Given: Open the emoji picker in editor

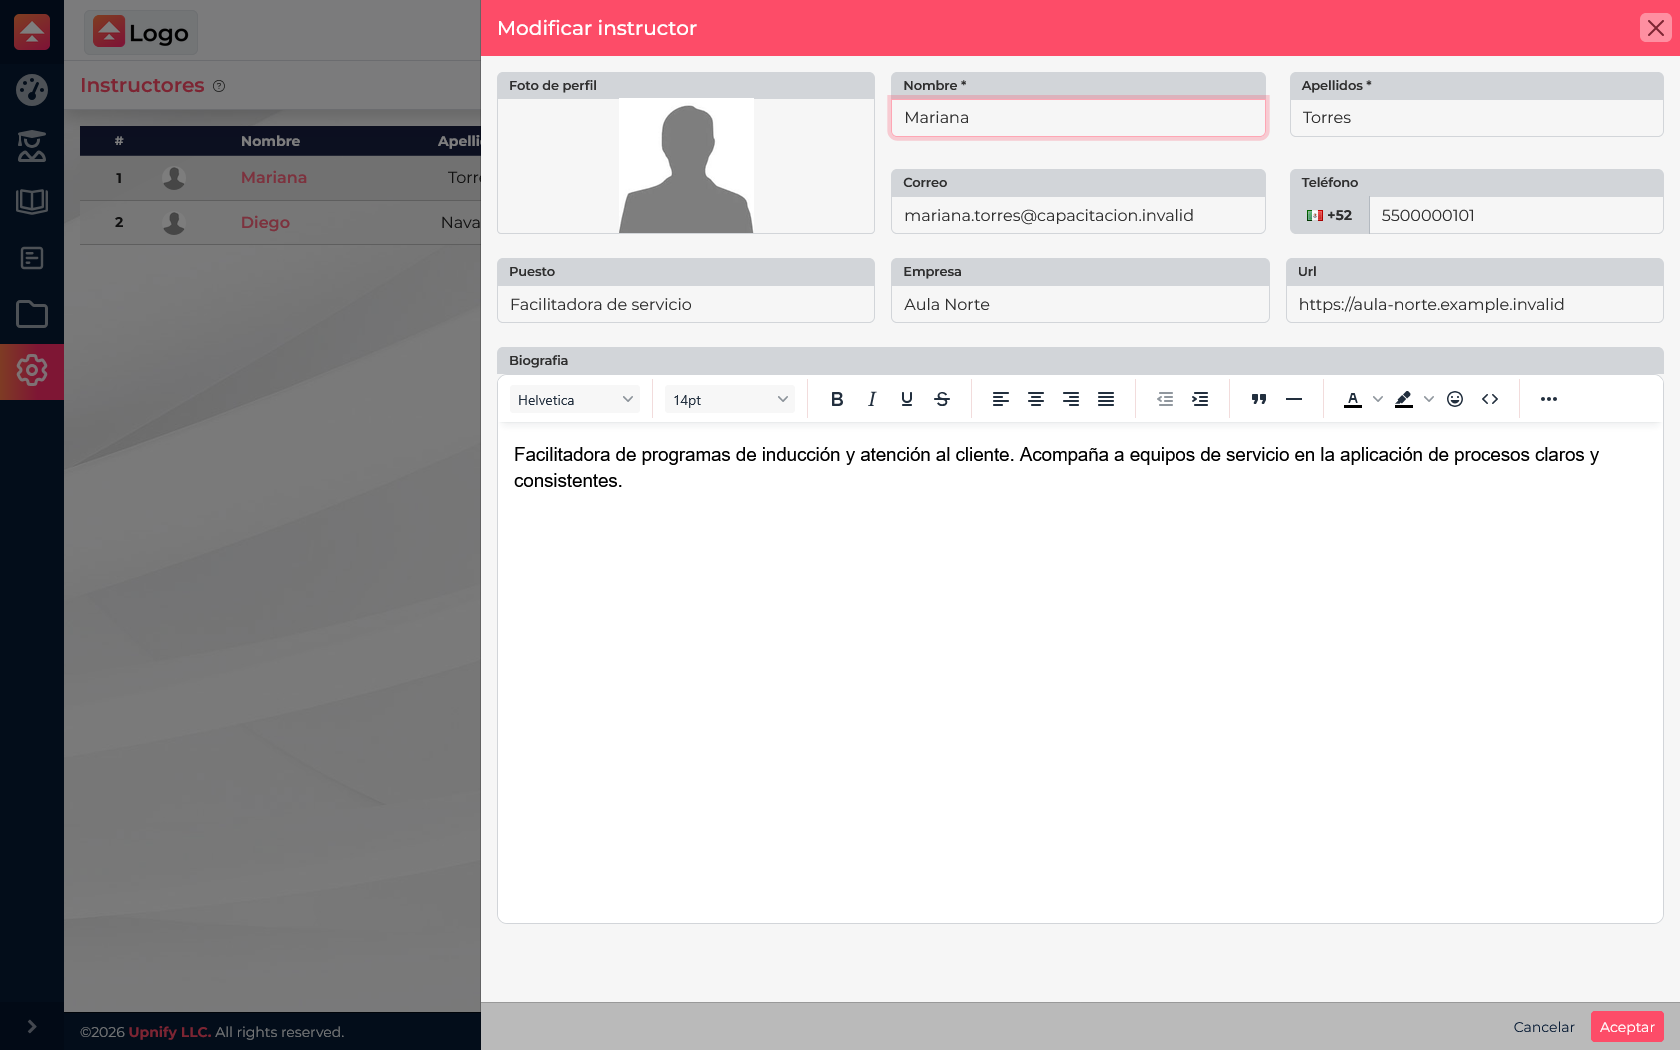Looking at the screenshot, I should click(1455, 399).
